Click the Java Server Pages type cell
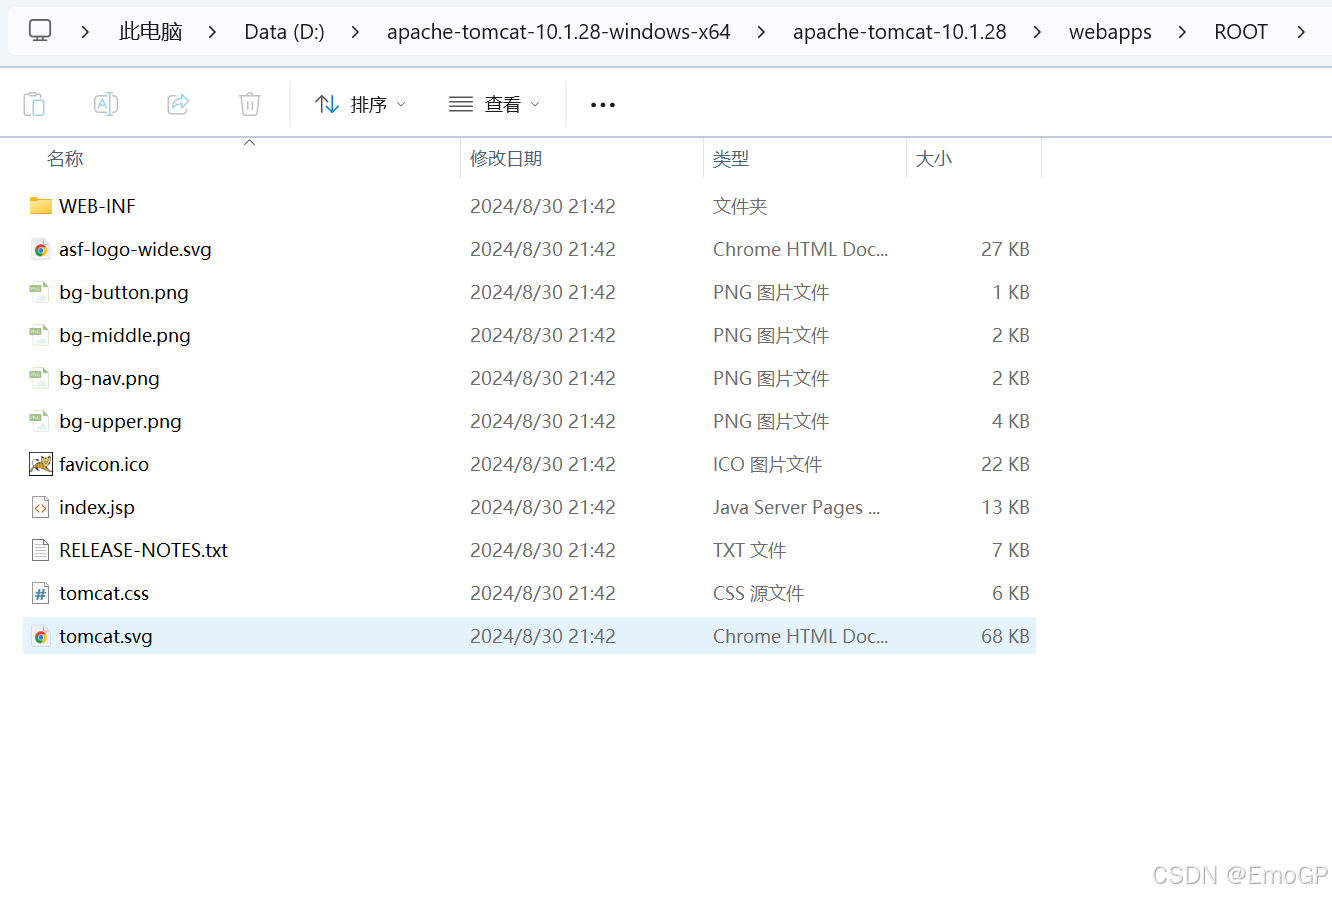Viewport: 1332px width, 897px height. click(x=796, y=507)
